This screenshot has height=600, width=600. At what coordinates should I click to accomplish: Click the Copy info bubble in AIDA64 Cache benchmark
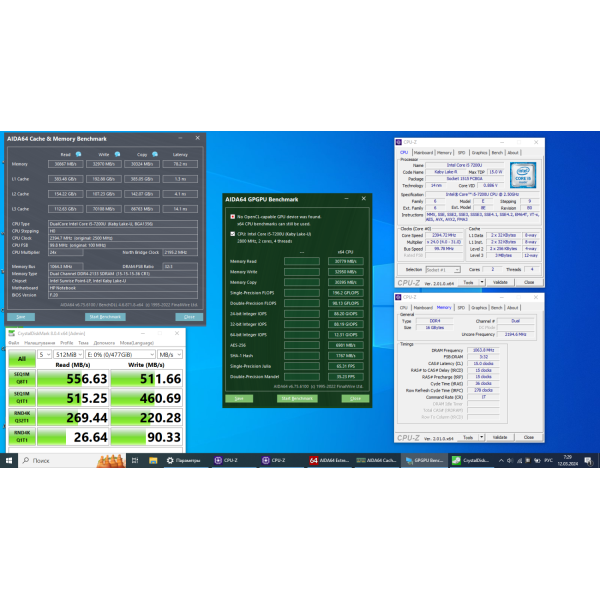click(x=155, y=154)
